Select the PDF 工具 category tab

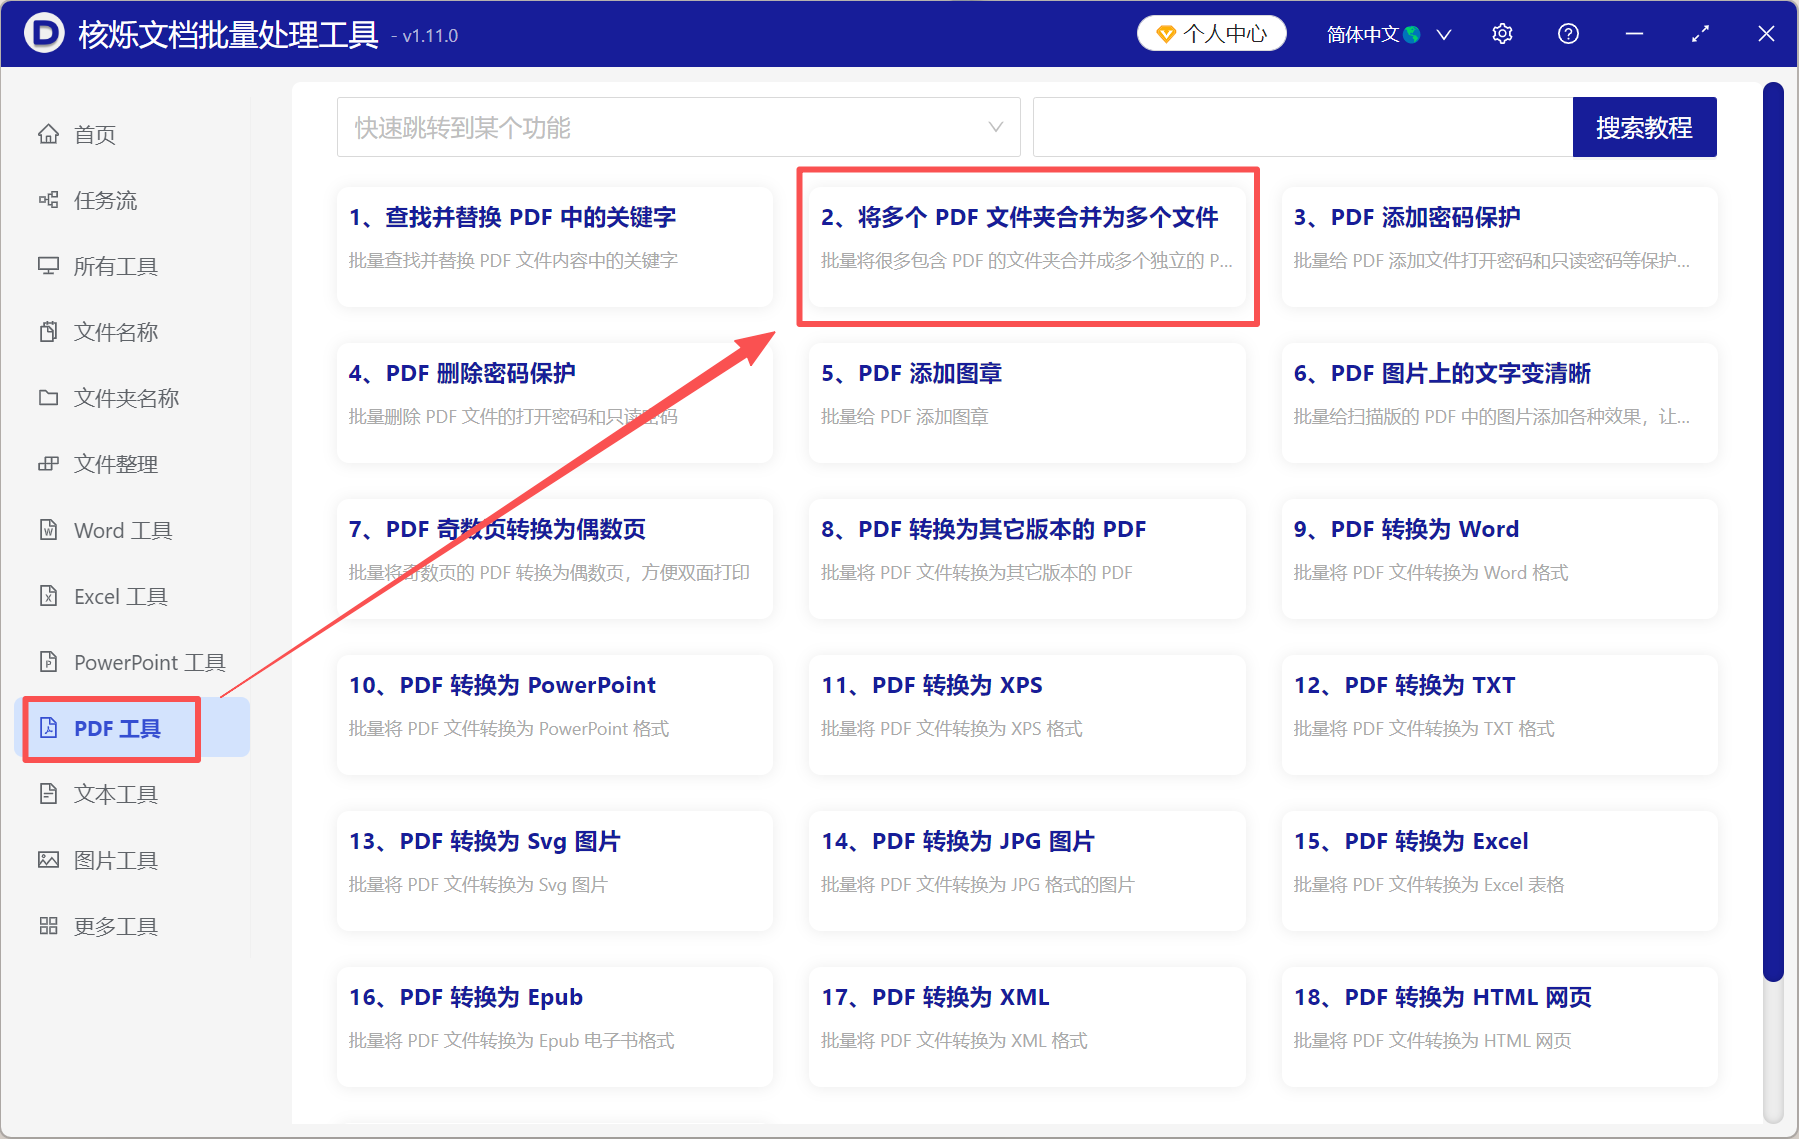tap(110, 728)
